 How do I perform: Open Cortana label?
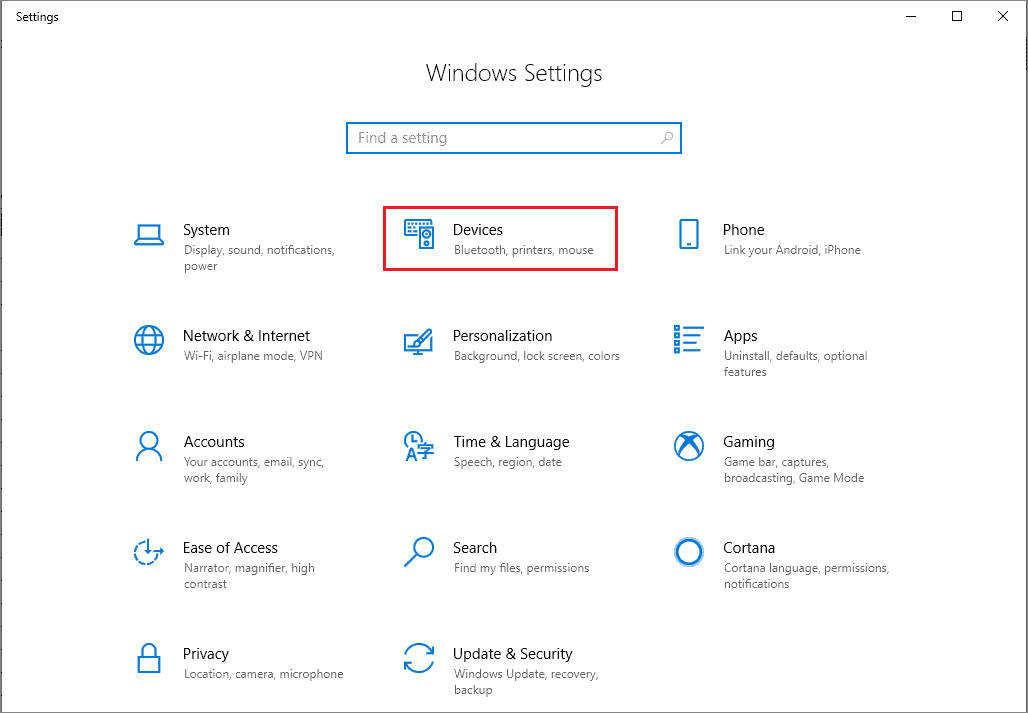(749, 548)
